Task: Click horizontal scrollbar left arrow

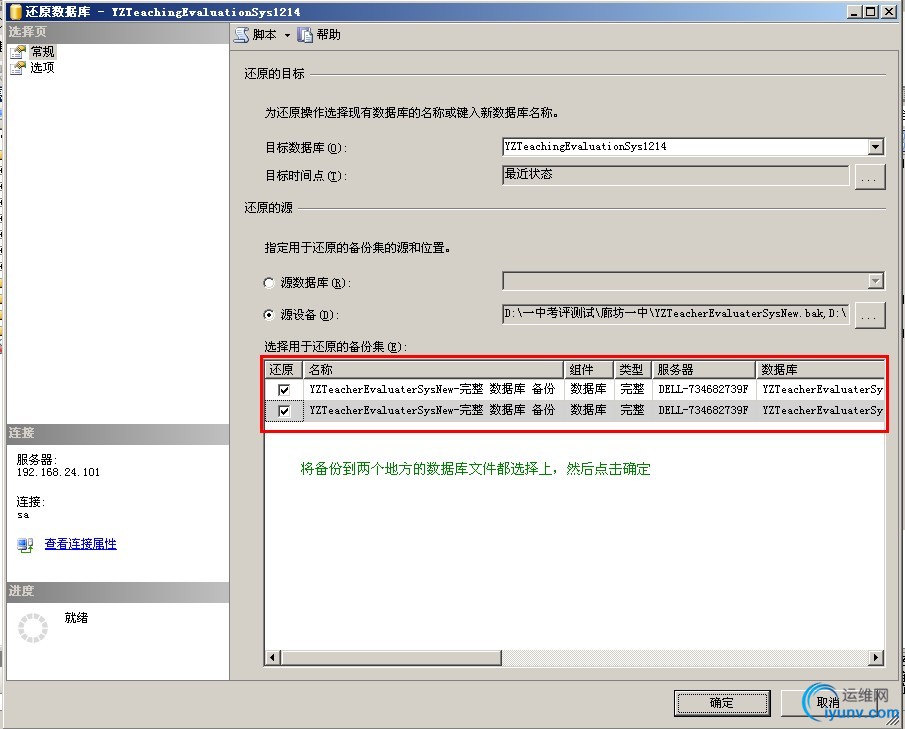Action: click(272, 657)
